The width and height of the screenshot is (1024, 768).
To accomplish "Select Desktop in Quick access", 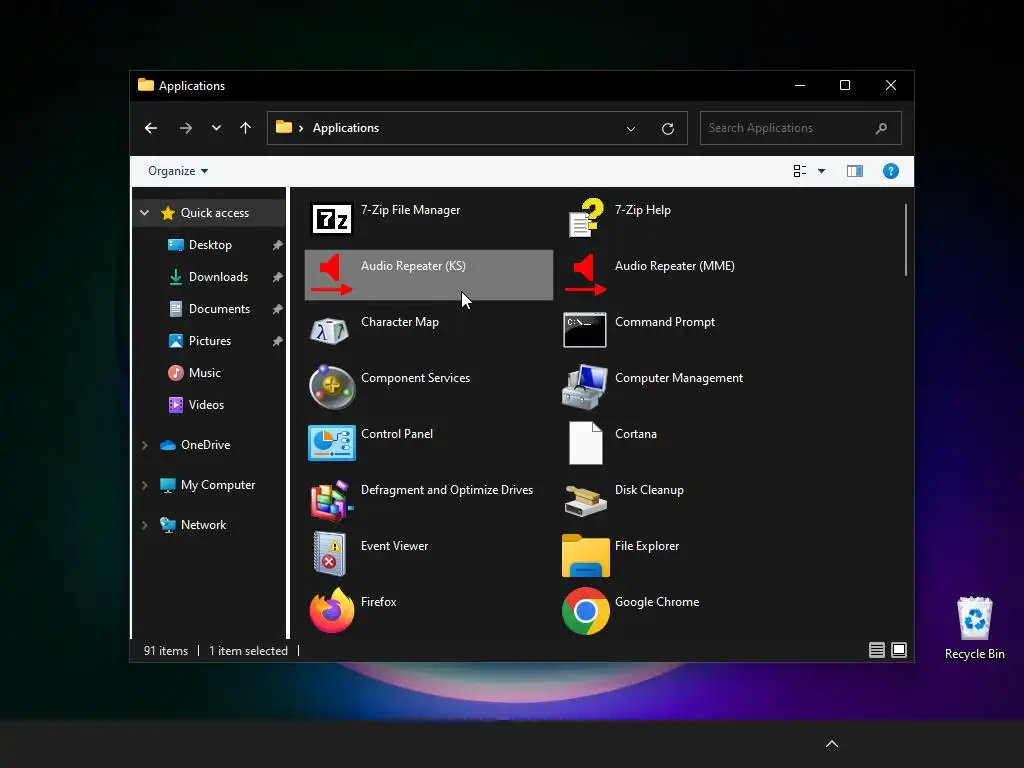I will click(209, 245).
